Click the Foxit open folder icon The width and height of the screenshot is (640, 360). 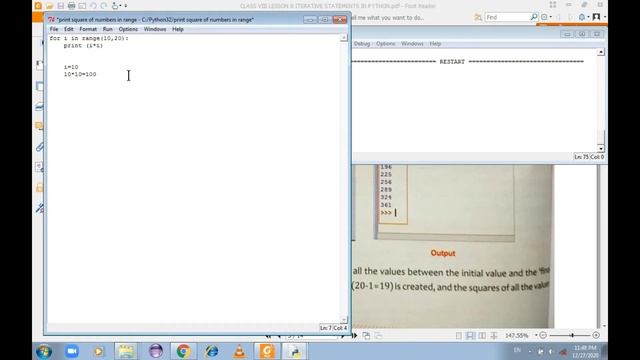49,6
